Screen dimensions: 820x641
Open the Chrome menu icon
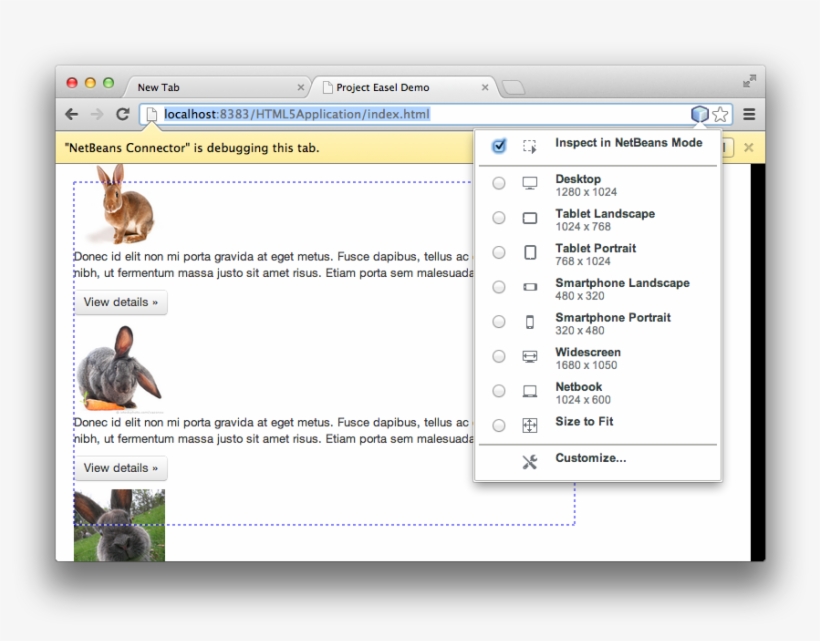coord(749,114)
